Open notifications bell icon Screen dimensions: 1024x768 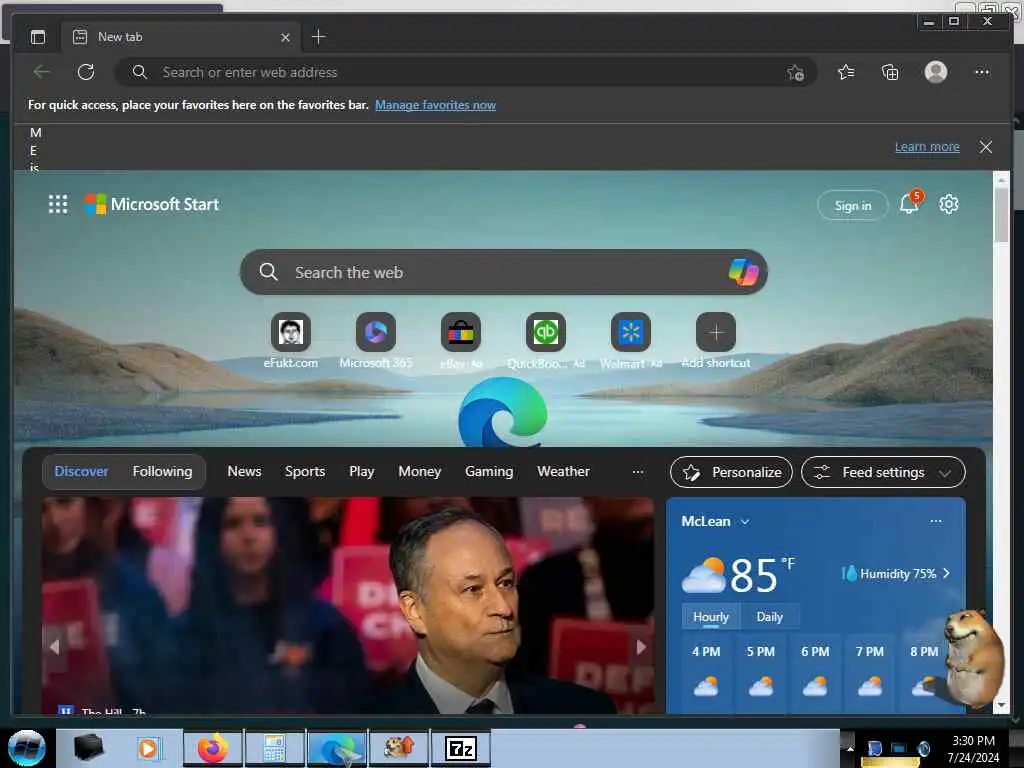coord(910,204)
